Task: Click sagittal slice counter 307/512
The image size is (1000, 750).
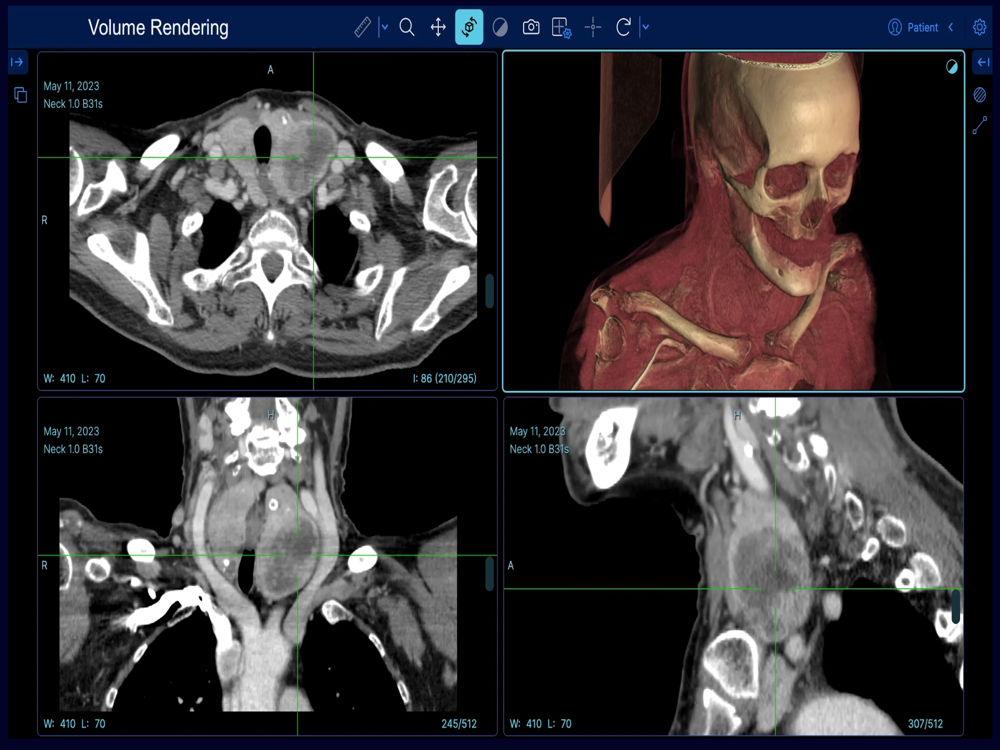Action: [x=925, y=724]
